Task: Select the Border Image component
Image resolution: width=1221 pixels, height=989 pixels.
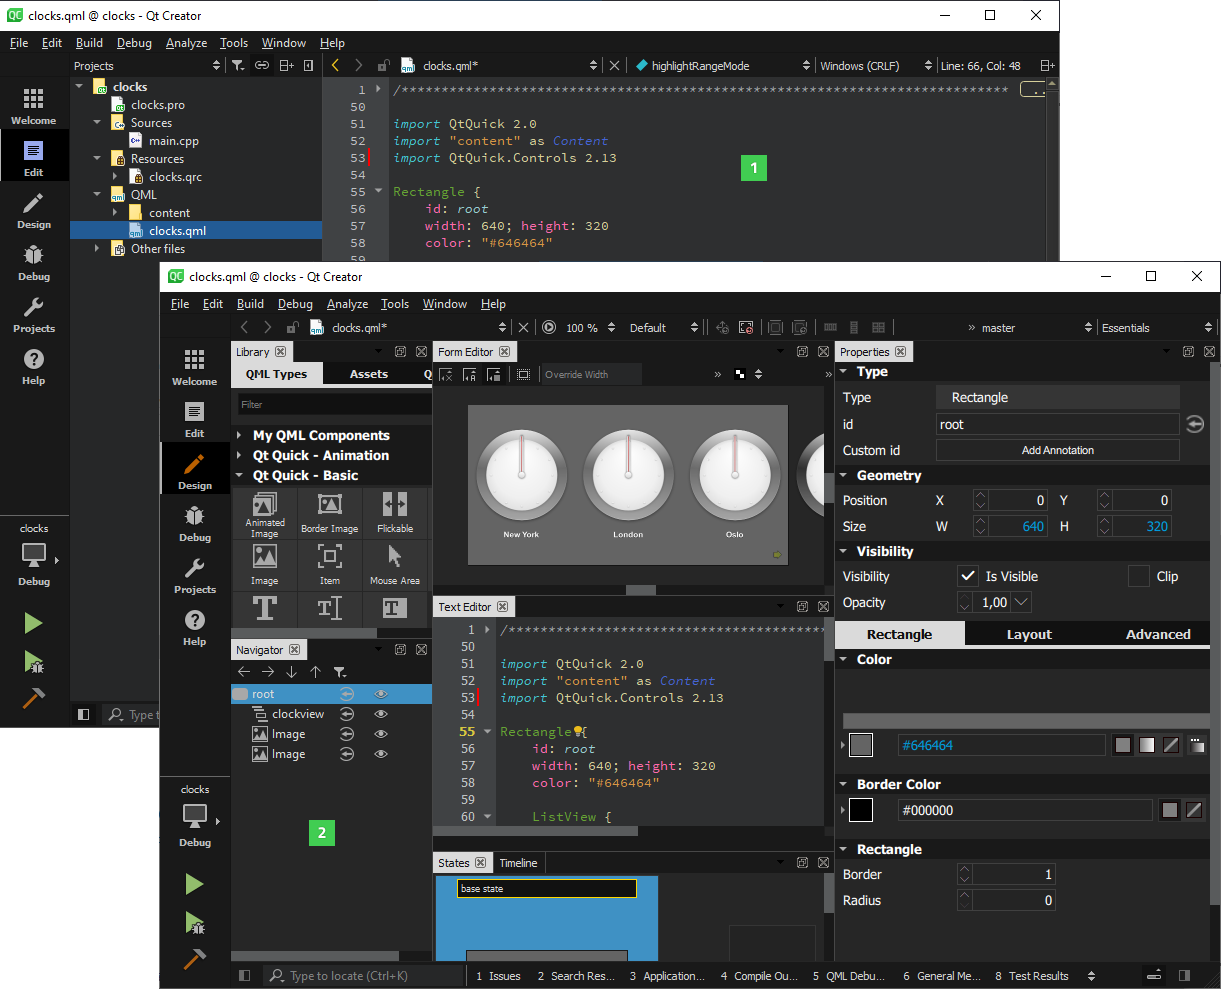Action: click(x=328, y=512)
